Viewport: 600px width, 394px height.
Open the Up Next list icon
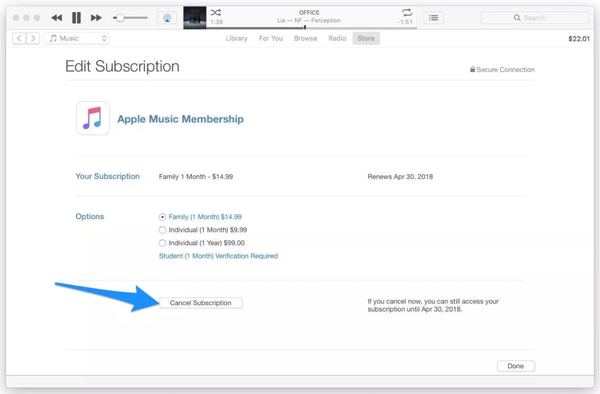coord(433,18)
